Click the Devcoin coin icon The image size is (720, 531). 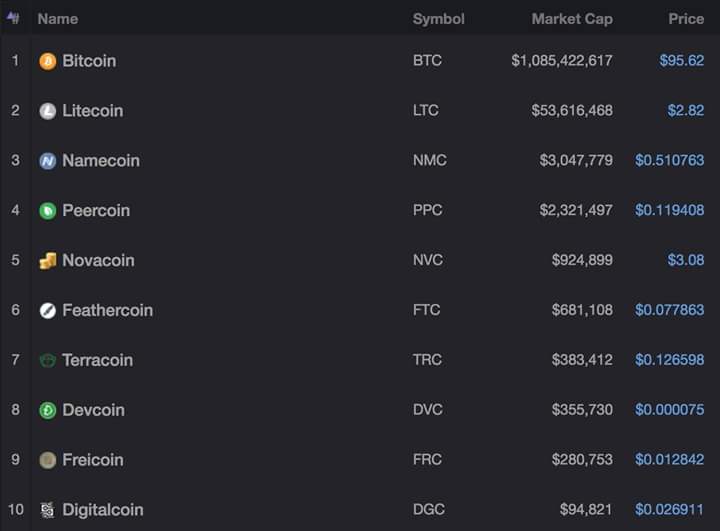point(48,410)
